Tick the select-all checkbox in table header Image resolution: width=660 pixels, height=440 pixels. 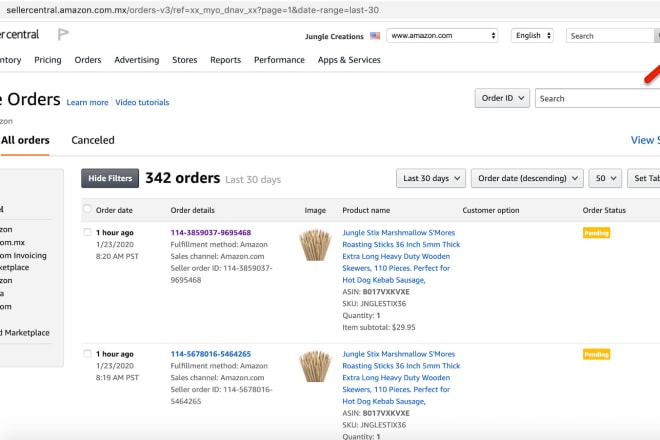tap(87, 209)
